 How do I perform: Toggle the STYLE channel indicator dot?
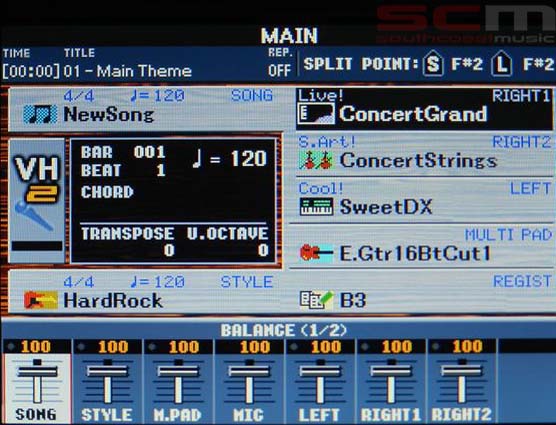[x=81, y=346]
